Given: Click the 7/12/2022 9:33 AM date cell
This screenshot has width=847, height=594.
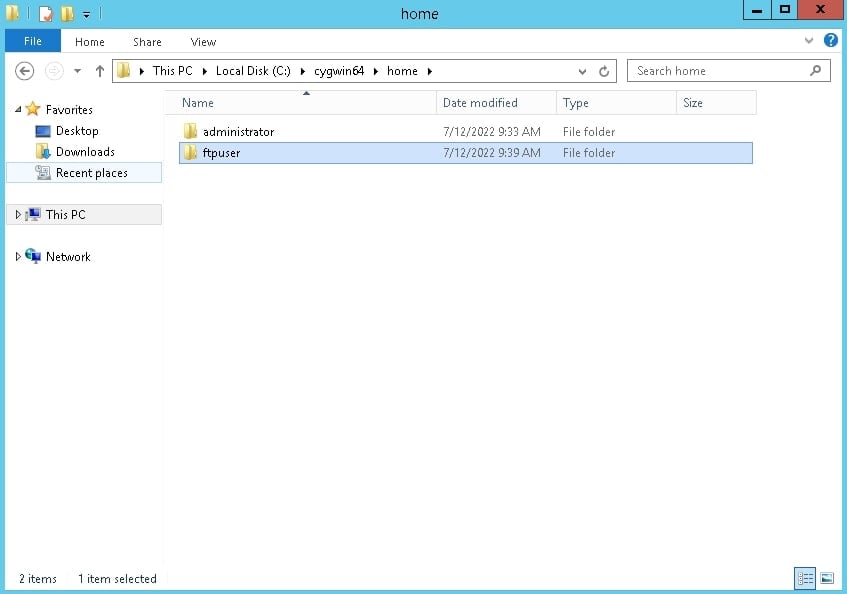Looking at the screenshot, I should (492, 132).
